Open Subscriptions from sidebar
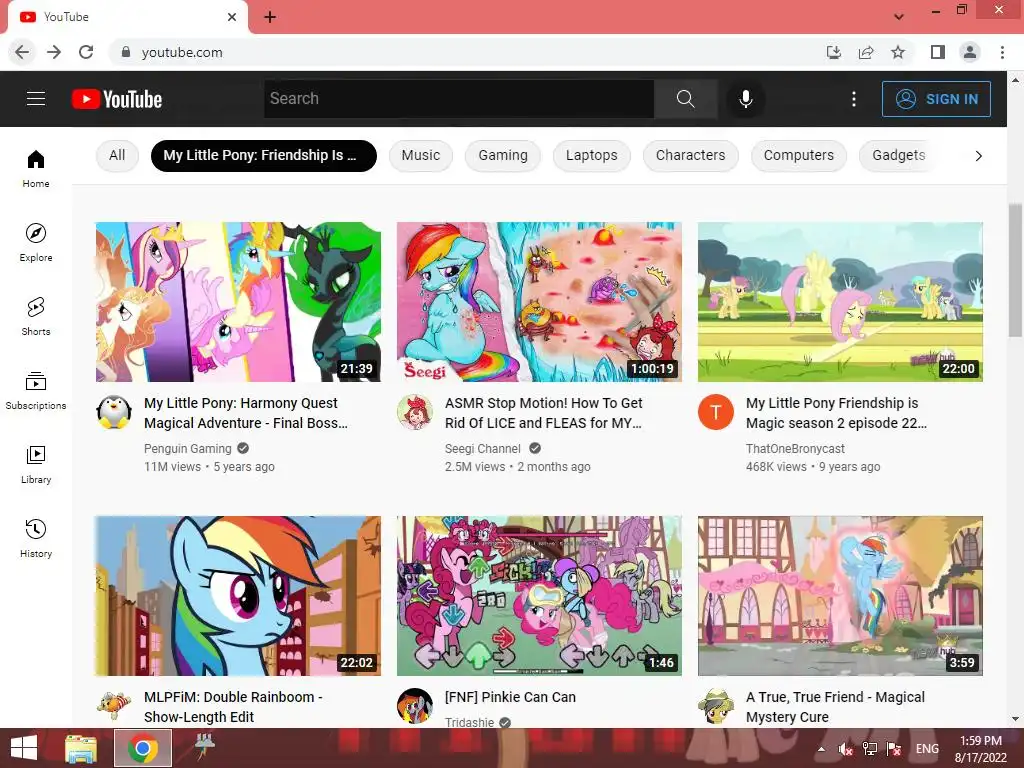Viewport: 1024px width, 768px height. tap(36, 390)
